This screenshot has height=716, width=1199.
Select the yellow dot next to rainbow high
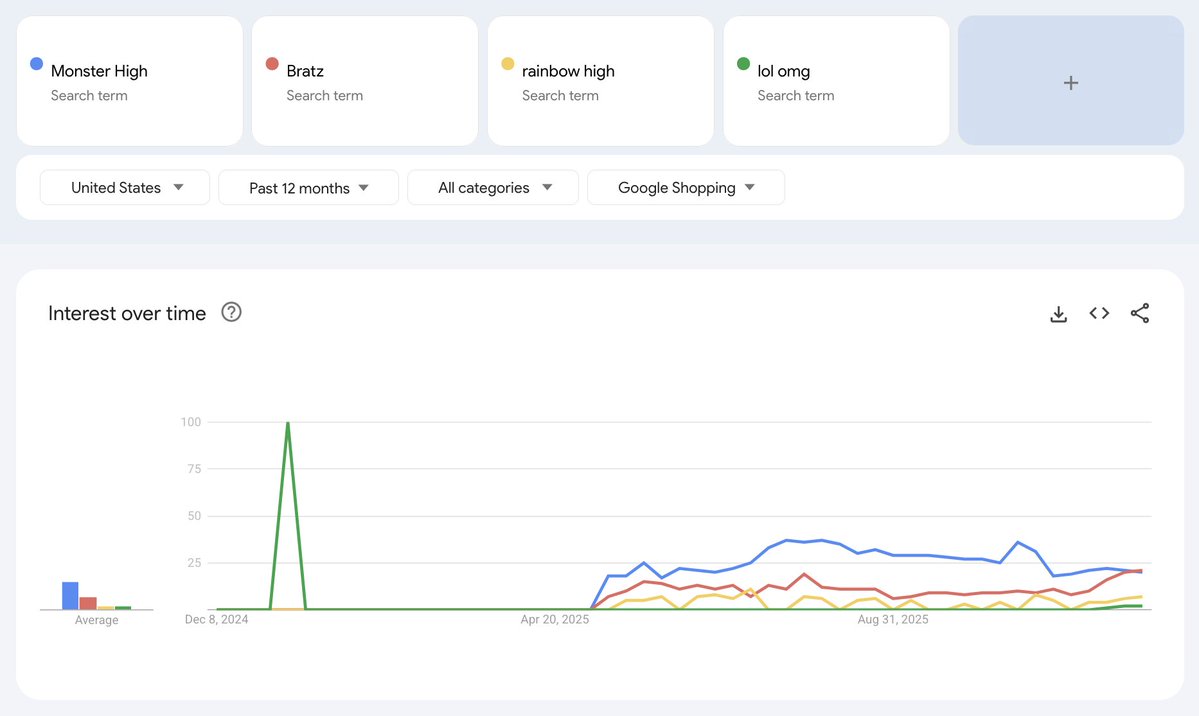[507, 63]
